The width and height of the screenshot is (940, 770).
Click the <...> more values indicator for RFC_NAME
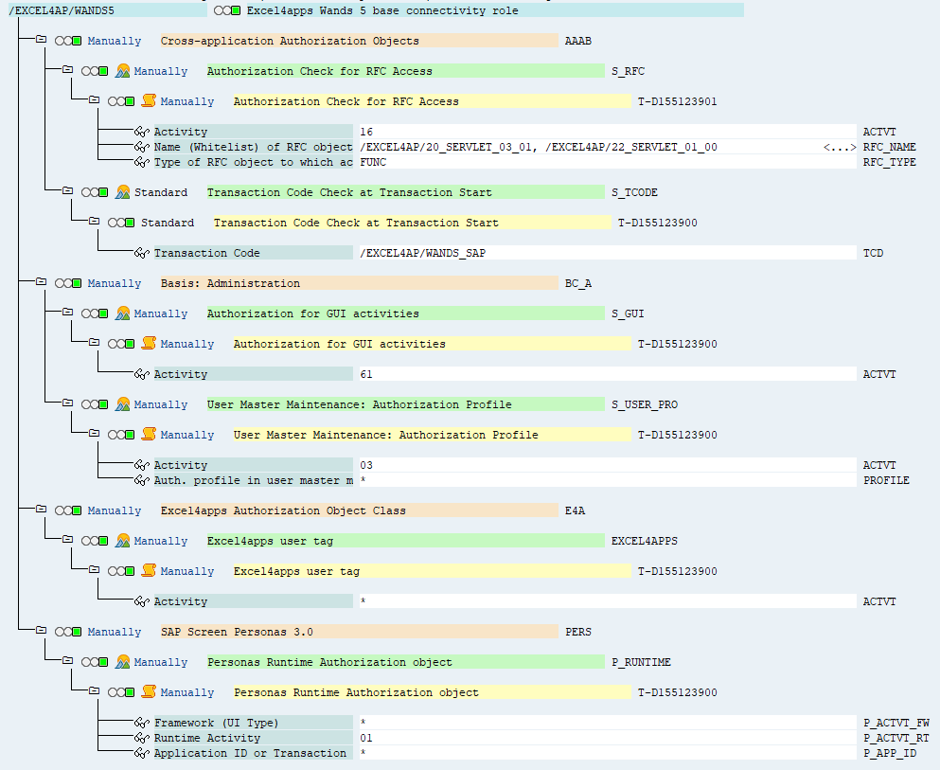pos(839,147)
